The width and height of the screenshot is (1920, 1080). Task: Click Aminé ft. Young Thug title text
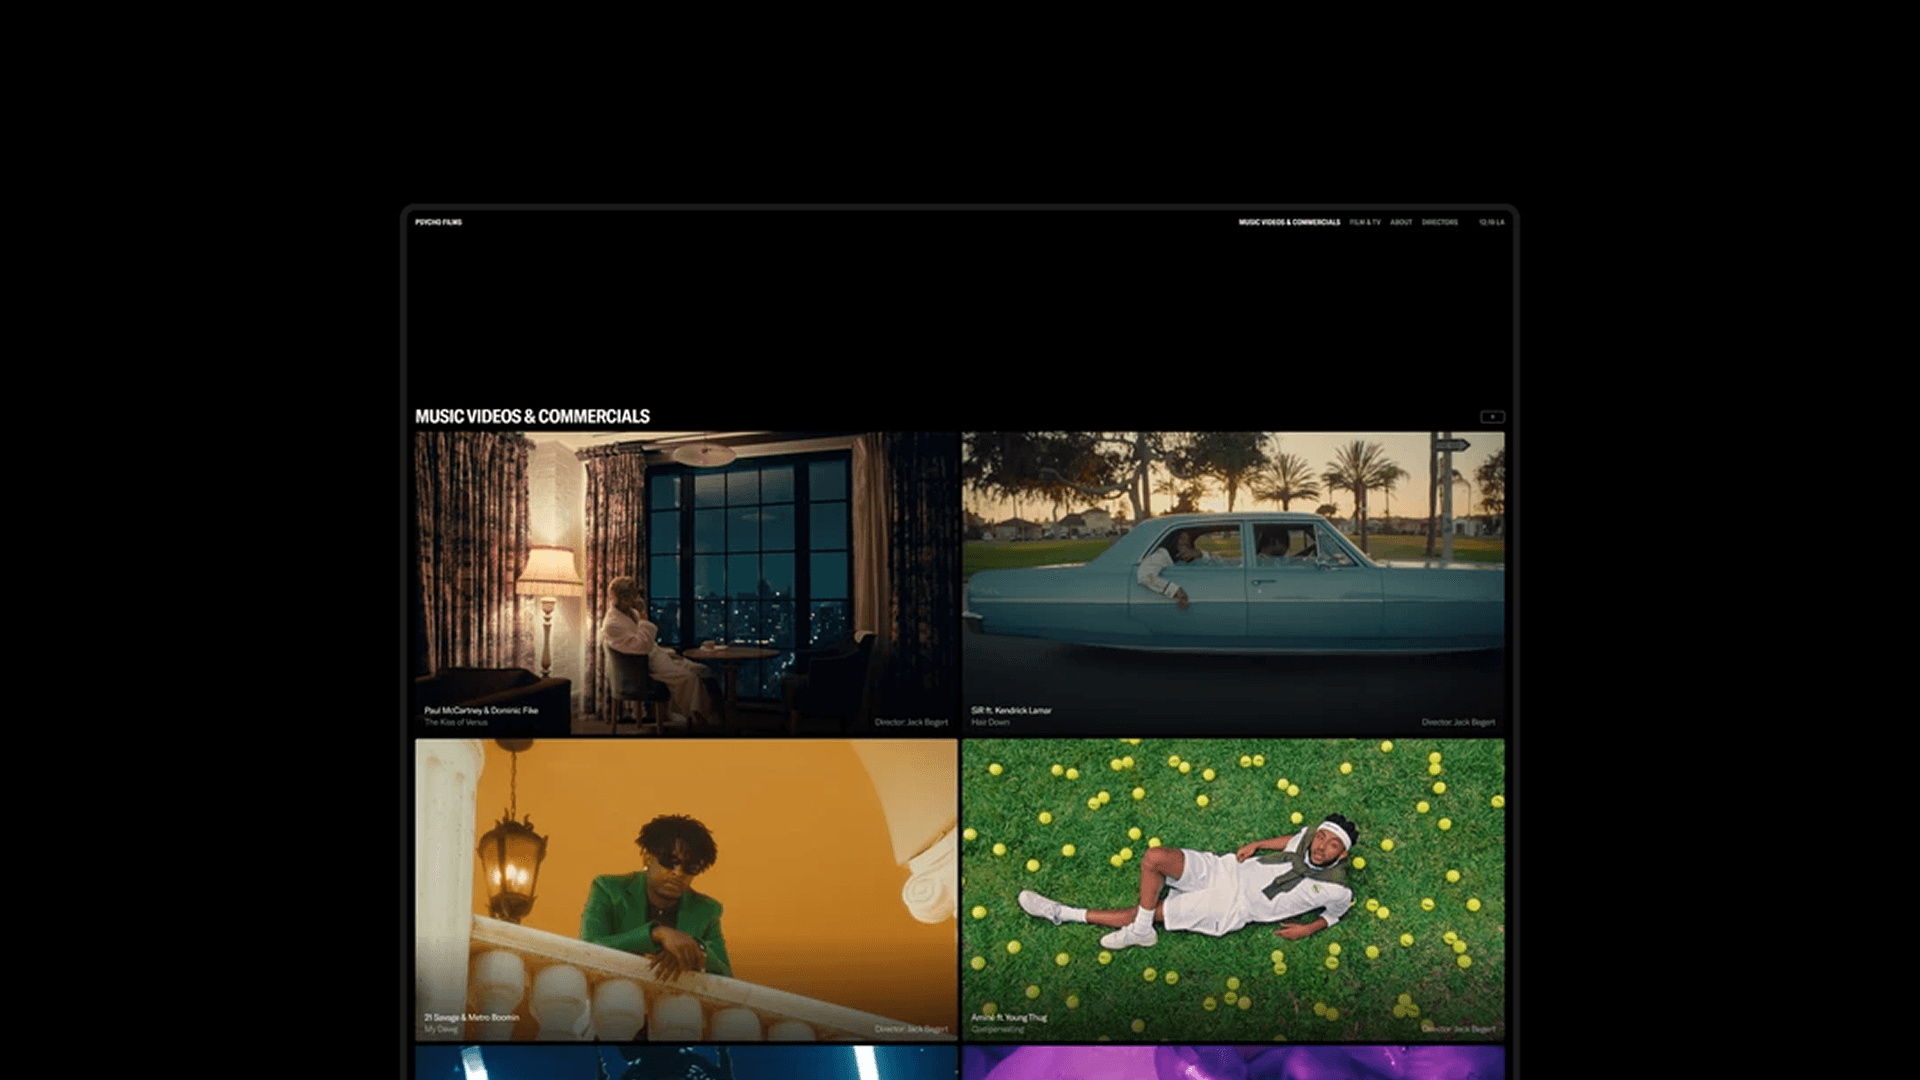1009,1017
